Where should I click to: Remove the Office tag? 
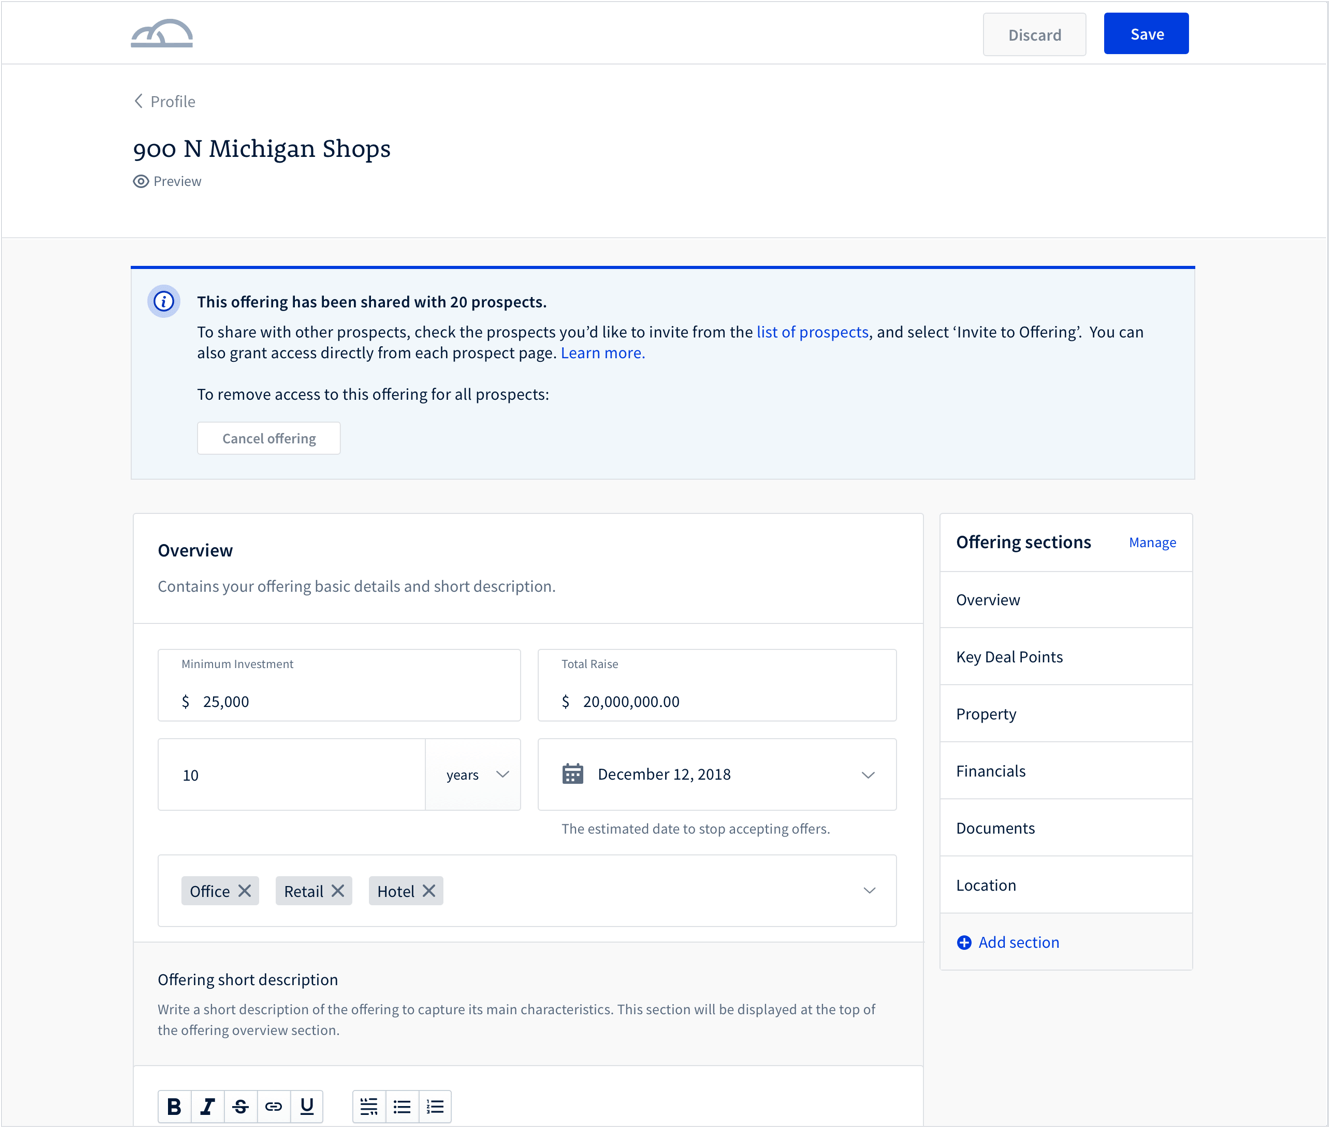(x=245, y=891)
